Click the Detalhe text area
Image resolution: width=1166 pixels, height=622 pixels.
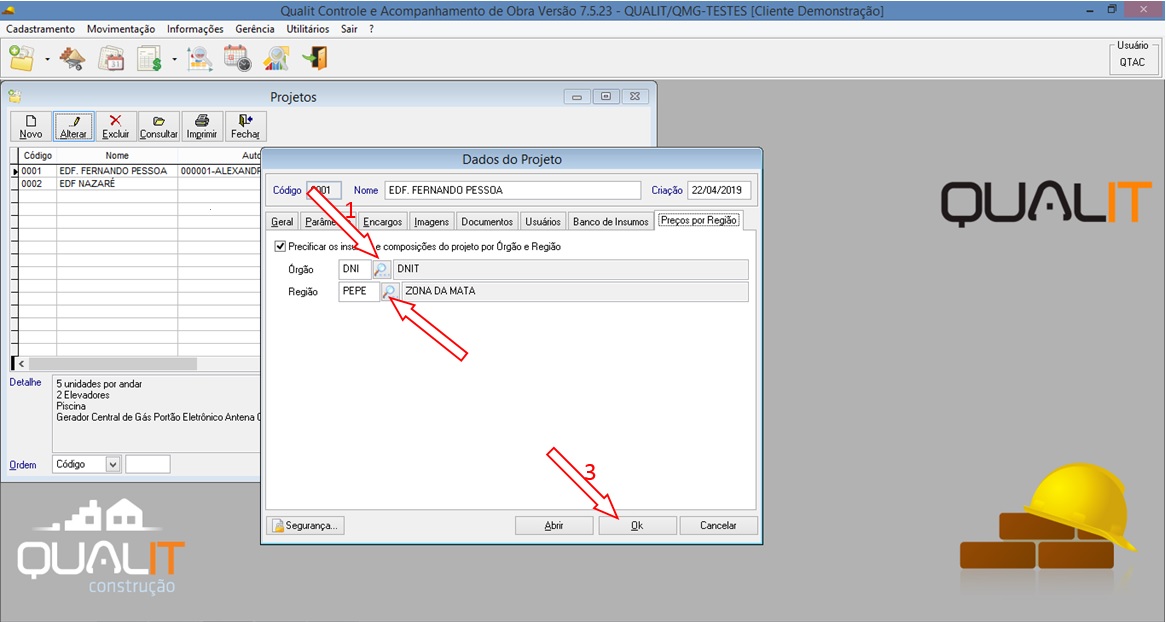click(x=156, y=413)
